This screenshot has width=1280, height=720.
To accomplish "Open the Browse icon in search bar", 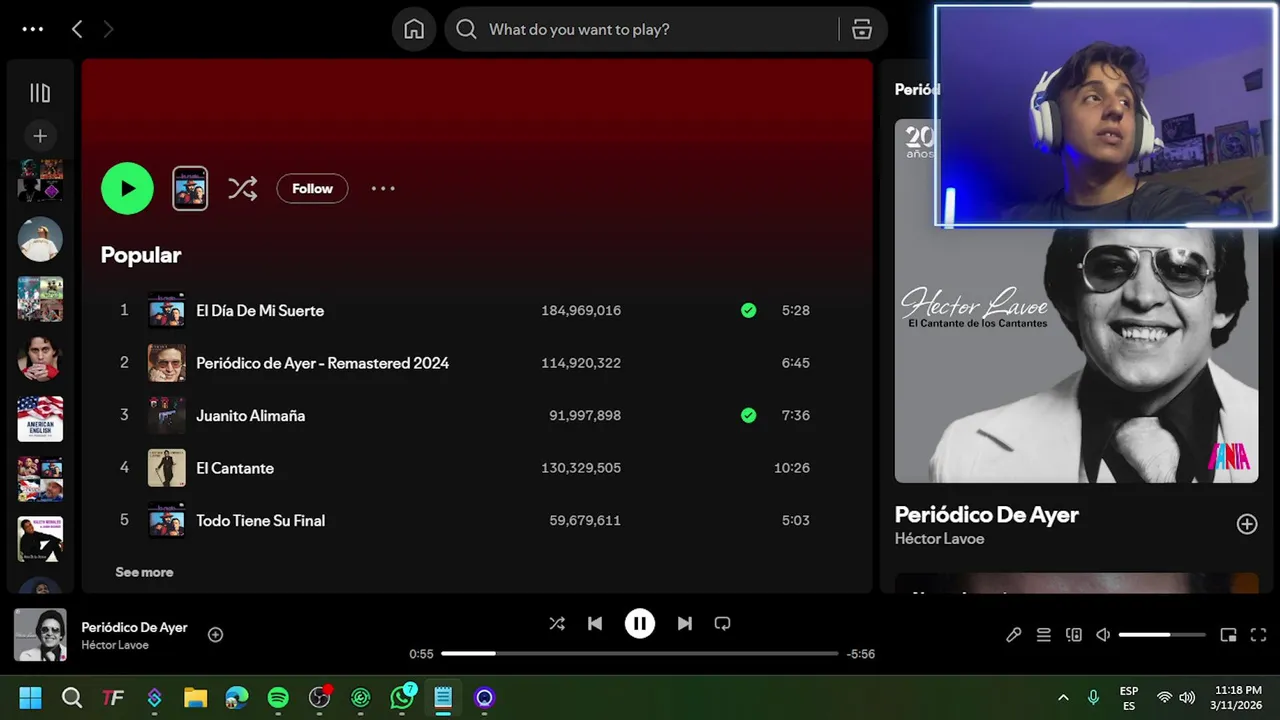I will pyautogui.click(x=862, y=29).
